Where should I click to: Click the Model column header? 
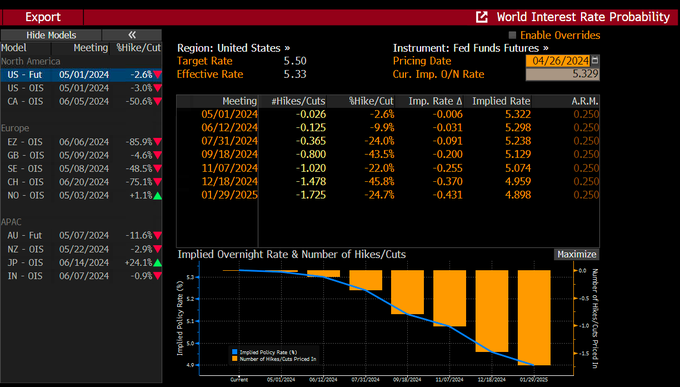tap(13, 48)
